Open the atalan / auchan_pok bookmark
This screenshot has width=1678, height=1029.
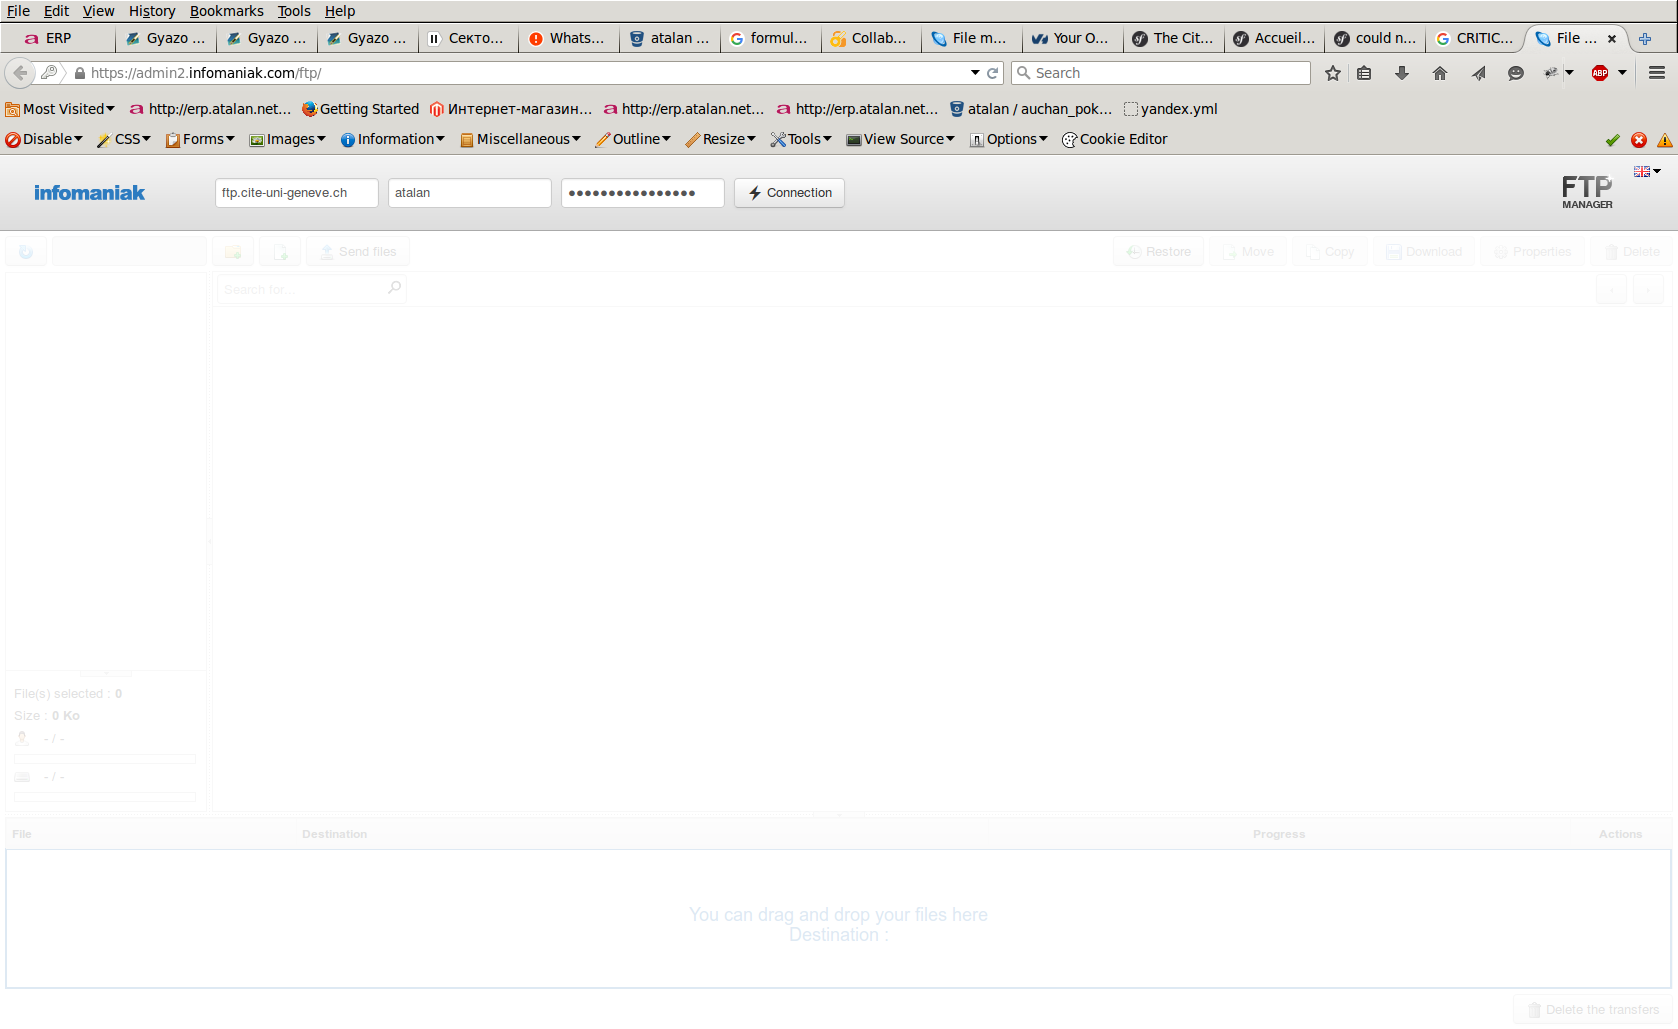tap(1031, 109)
